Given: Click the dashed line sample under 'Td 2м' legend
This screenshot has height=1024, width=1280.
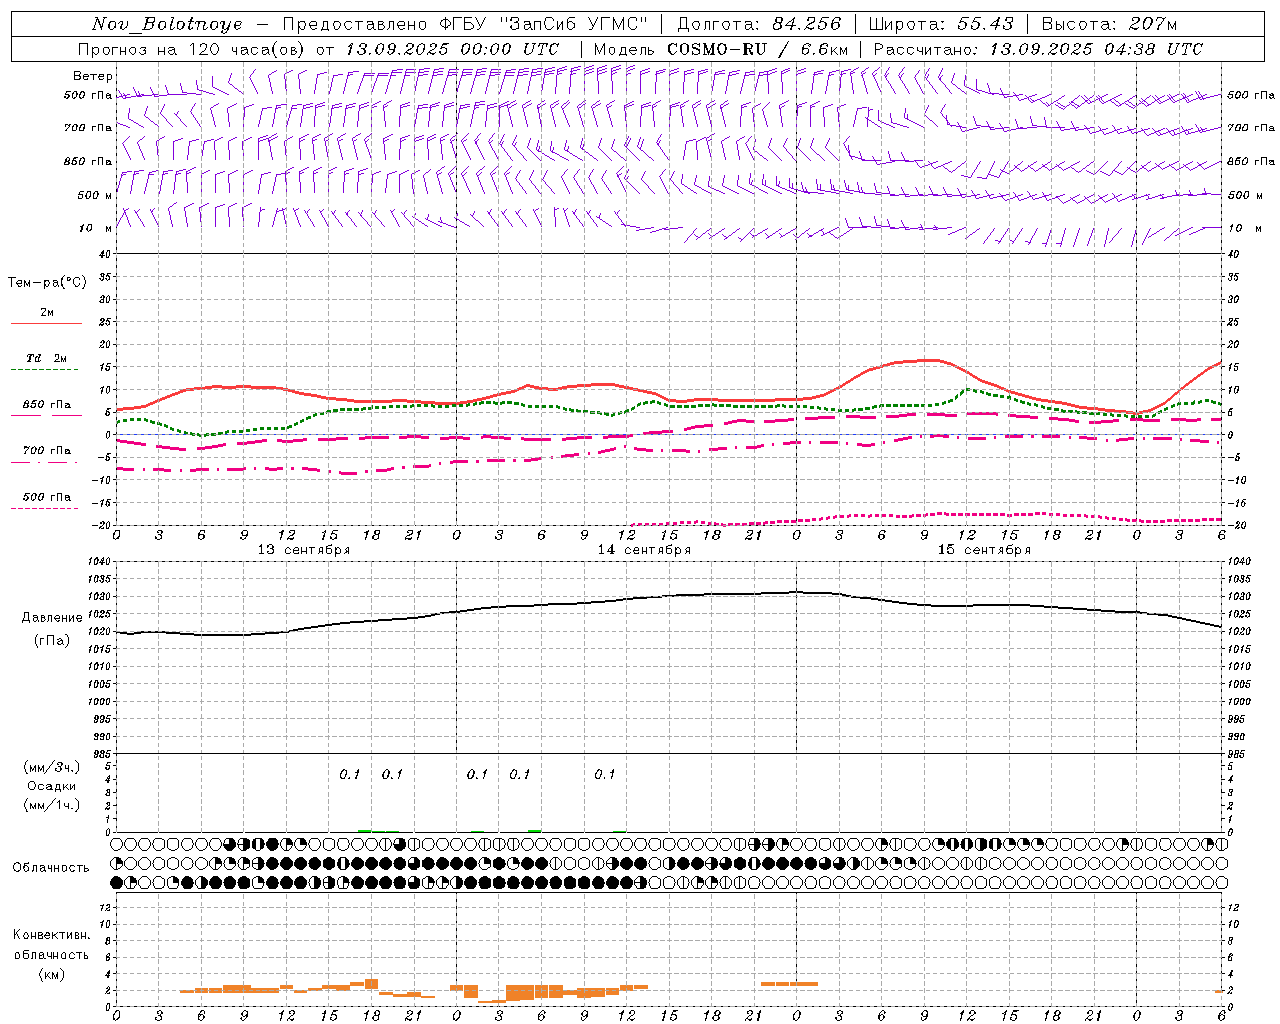Looking at the screenshot, I should click(x=44, y=370).
